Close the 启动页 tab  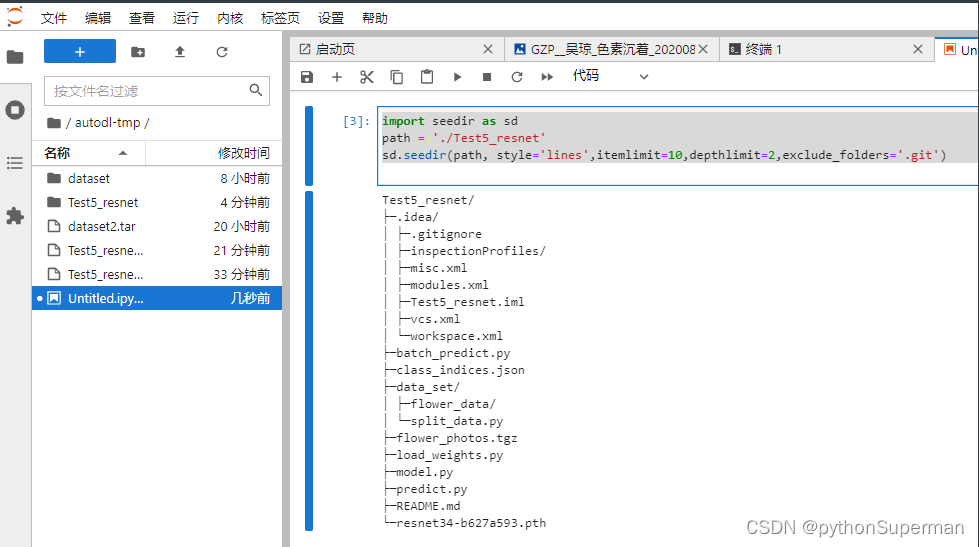488,49
